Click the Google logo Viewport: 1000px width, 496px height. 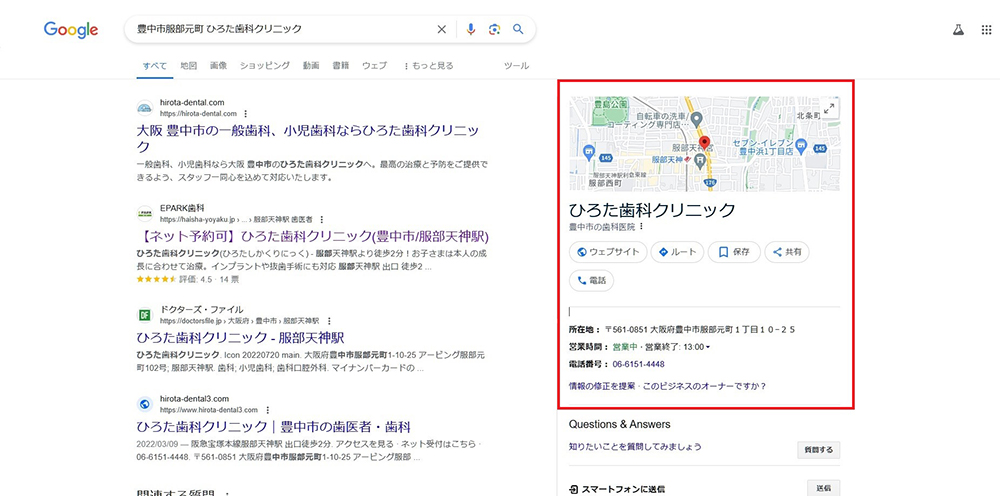point(70,30)
